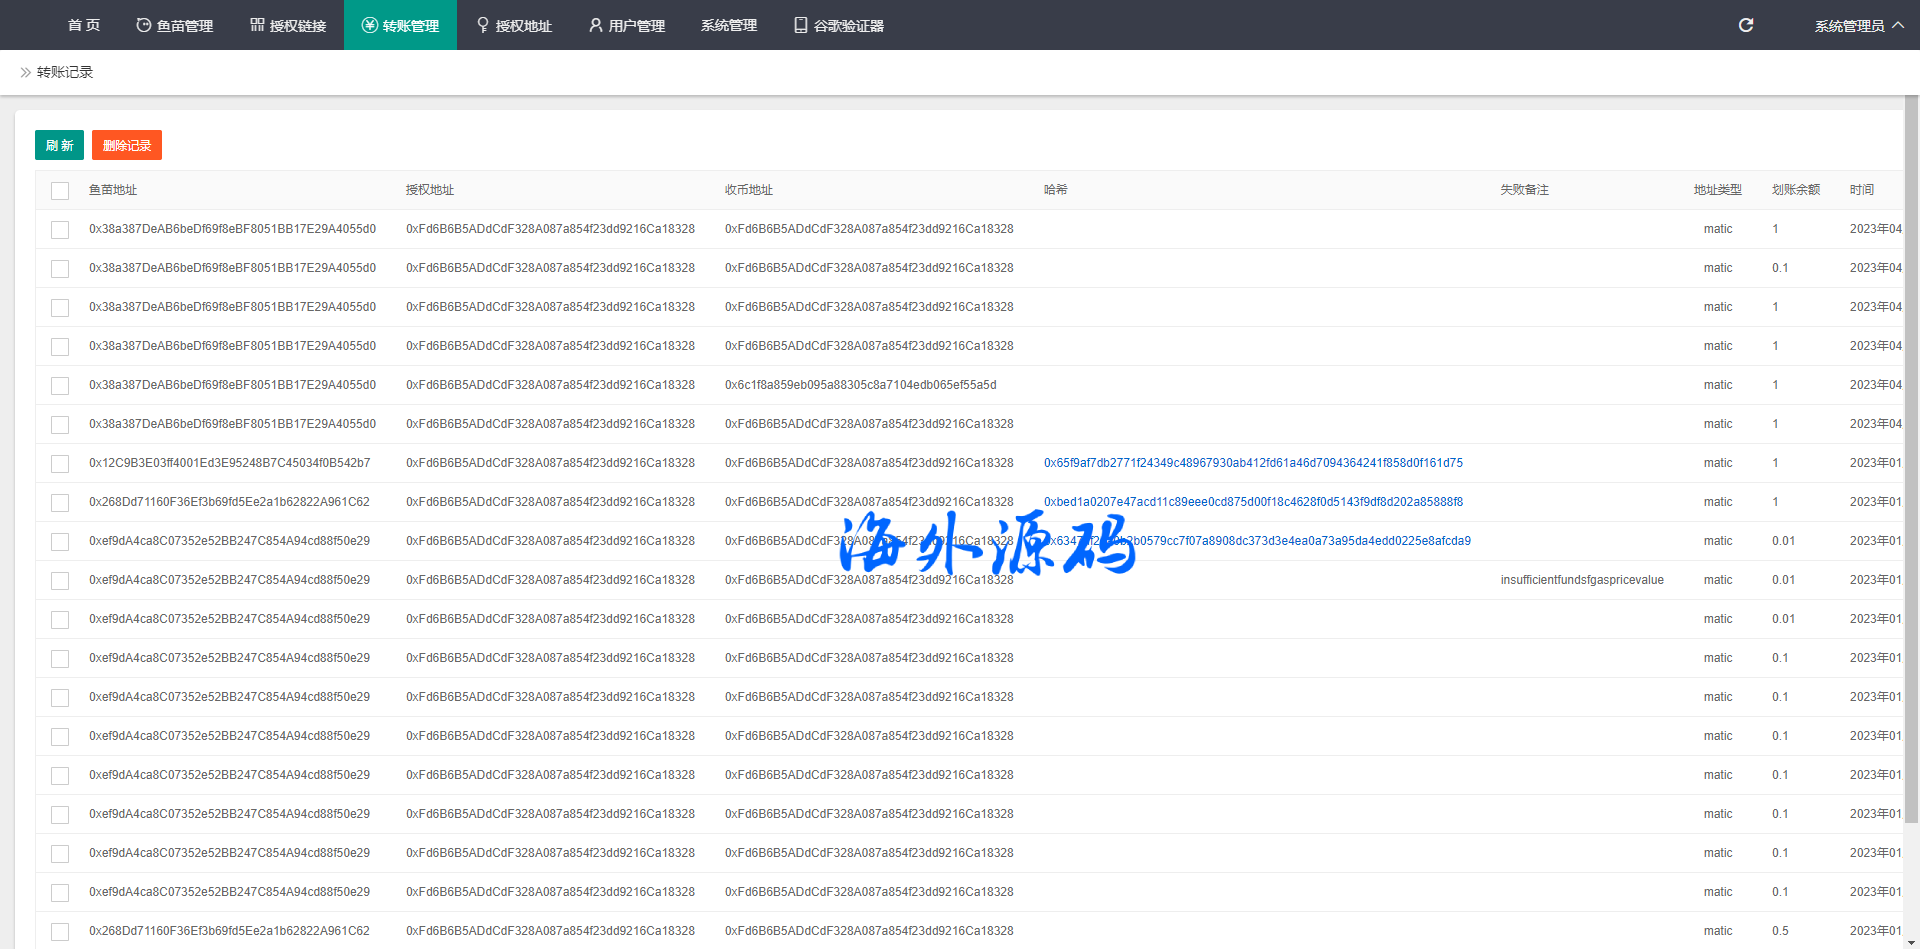The width and height of the screenshot is (1920, 949).
Task: Click the 鱼苗管理 icon in the top navigation
Action: point(144,25)
